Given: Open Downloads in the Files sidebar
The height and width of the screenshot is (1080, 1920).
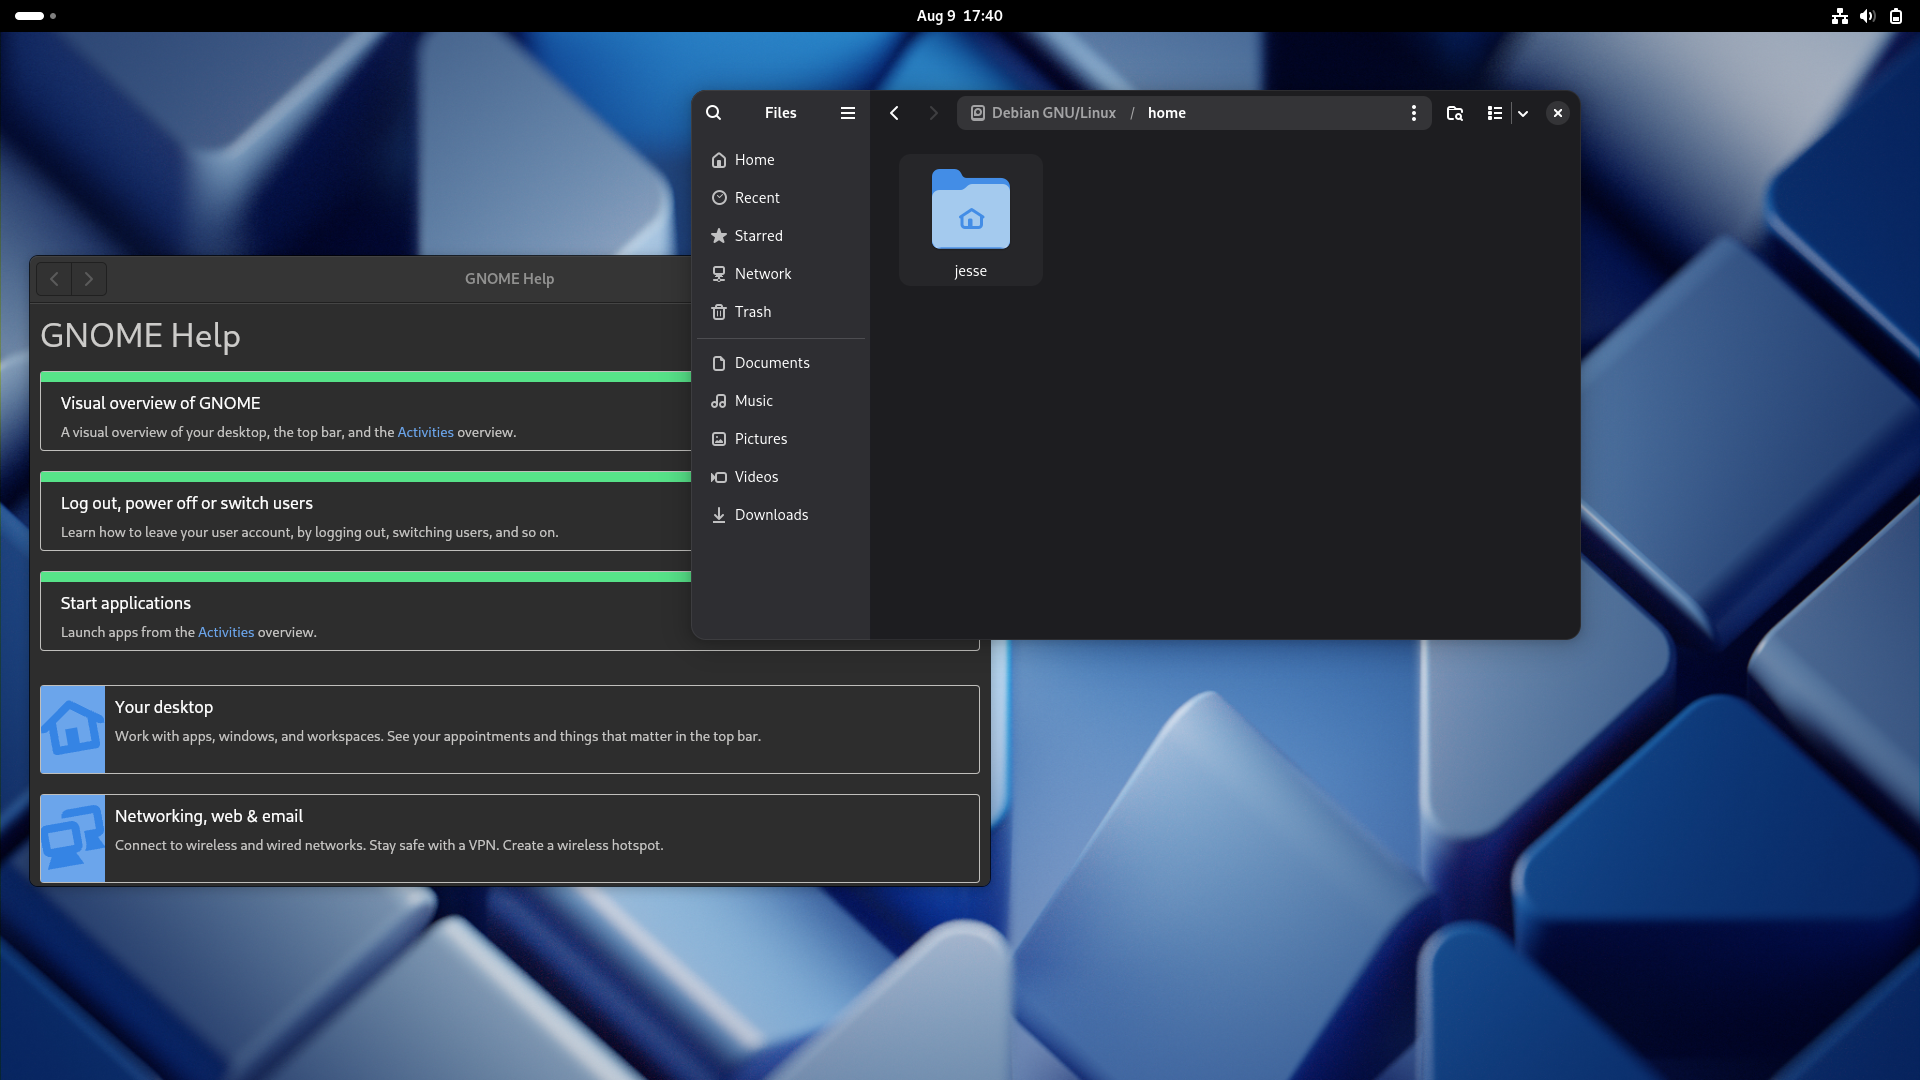Looking at the screenshot, I should point(781,515).
